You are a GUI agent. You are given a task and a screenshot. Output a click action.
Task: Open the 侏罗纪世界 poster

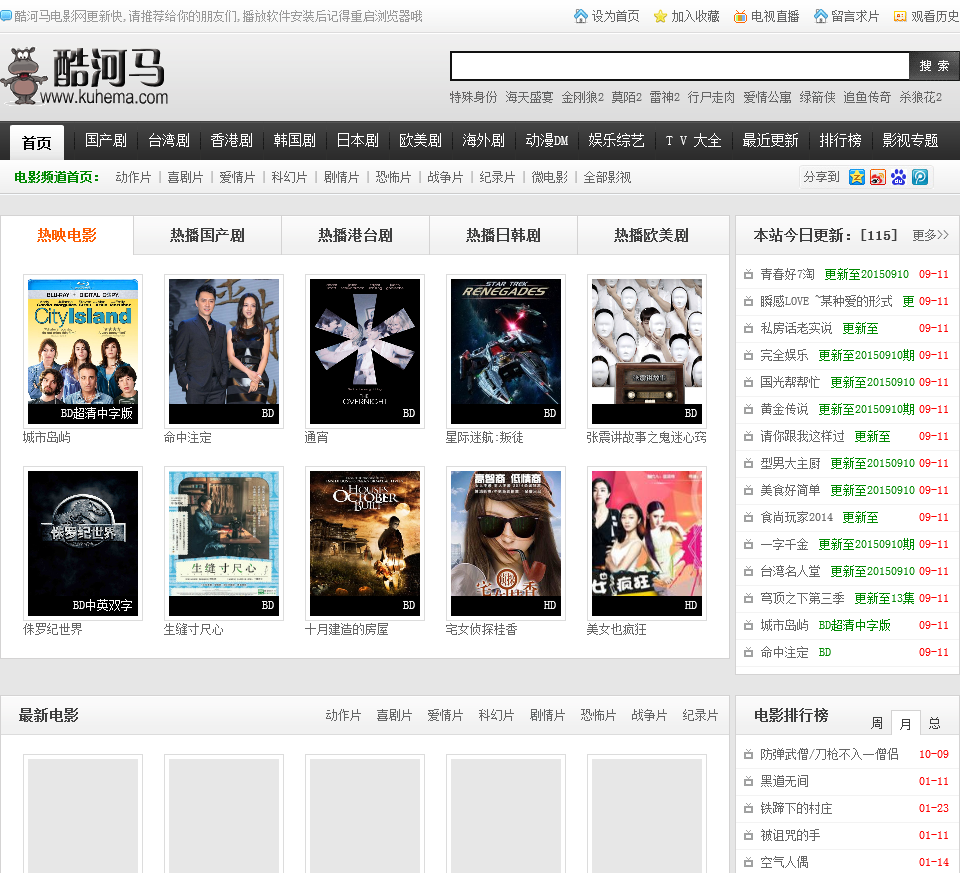[83, 543]
